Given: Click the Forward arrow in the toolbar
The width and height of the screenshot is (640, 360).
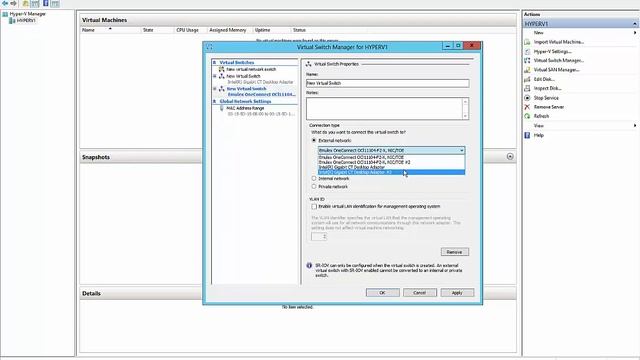Looking at the screenshot, I should tap(13, 3).
